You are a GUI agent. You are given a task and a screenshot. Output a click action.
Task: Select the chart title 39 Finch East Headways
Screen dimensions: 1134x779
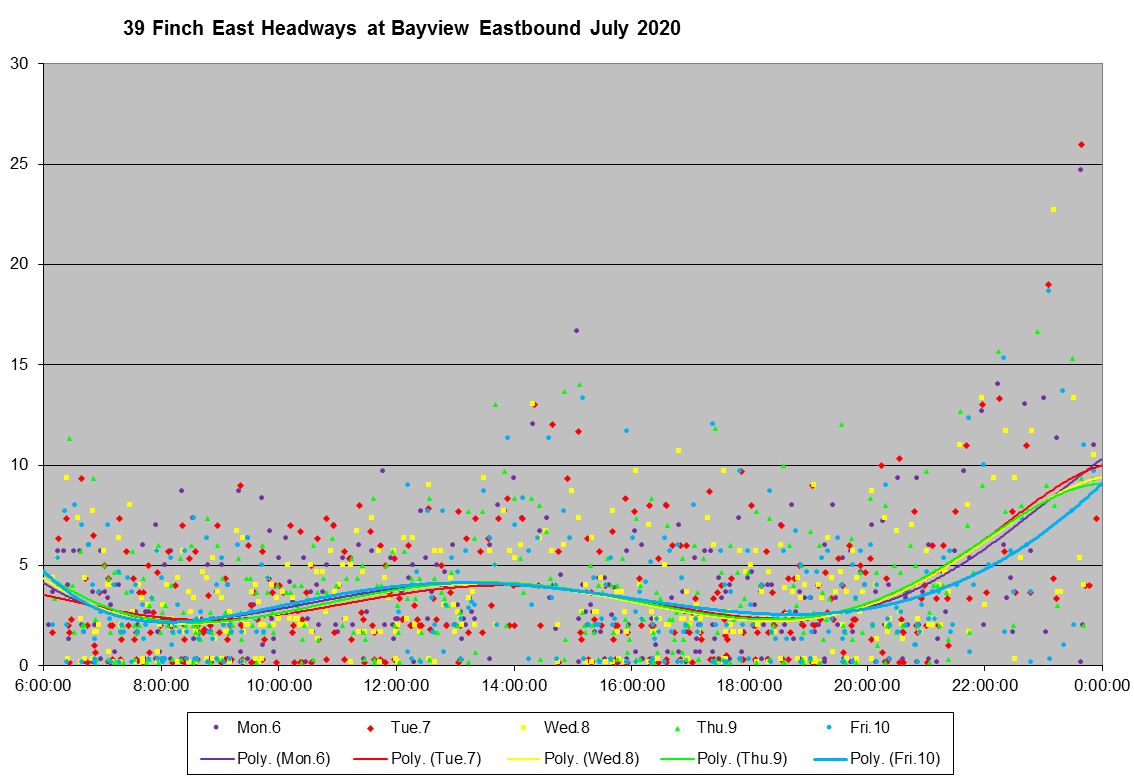click(401, 28)
